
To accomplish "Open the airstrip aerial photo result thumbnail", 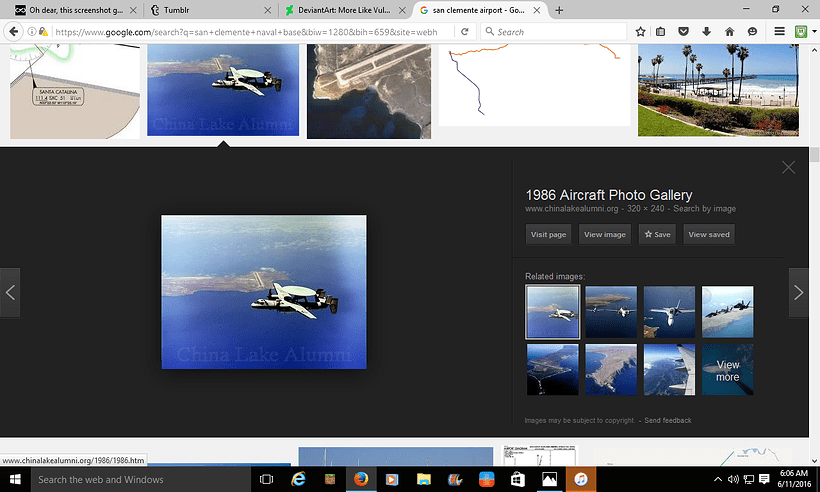I will click(369, 91).
